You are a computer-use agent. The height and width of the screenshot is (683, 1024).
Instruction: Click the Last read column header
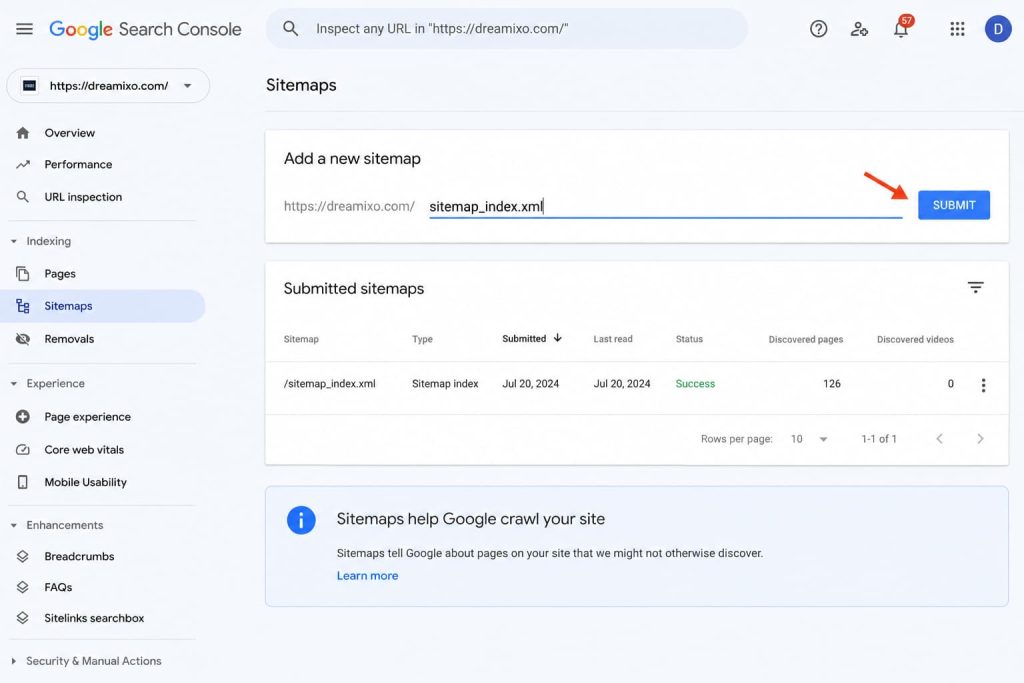(x=613, y=339)
